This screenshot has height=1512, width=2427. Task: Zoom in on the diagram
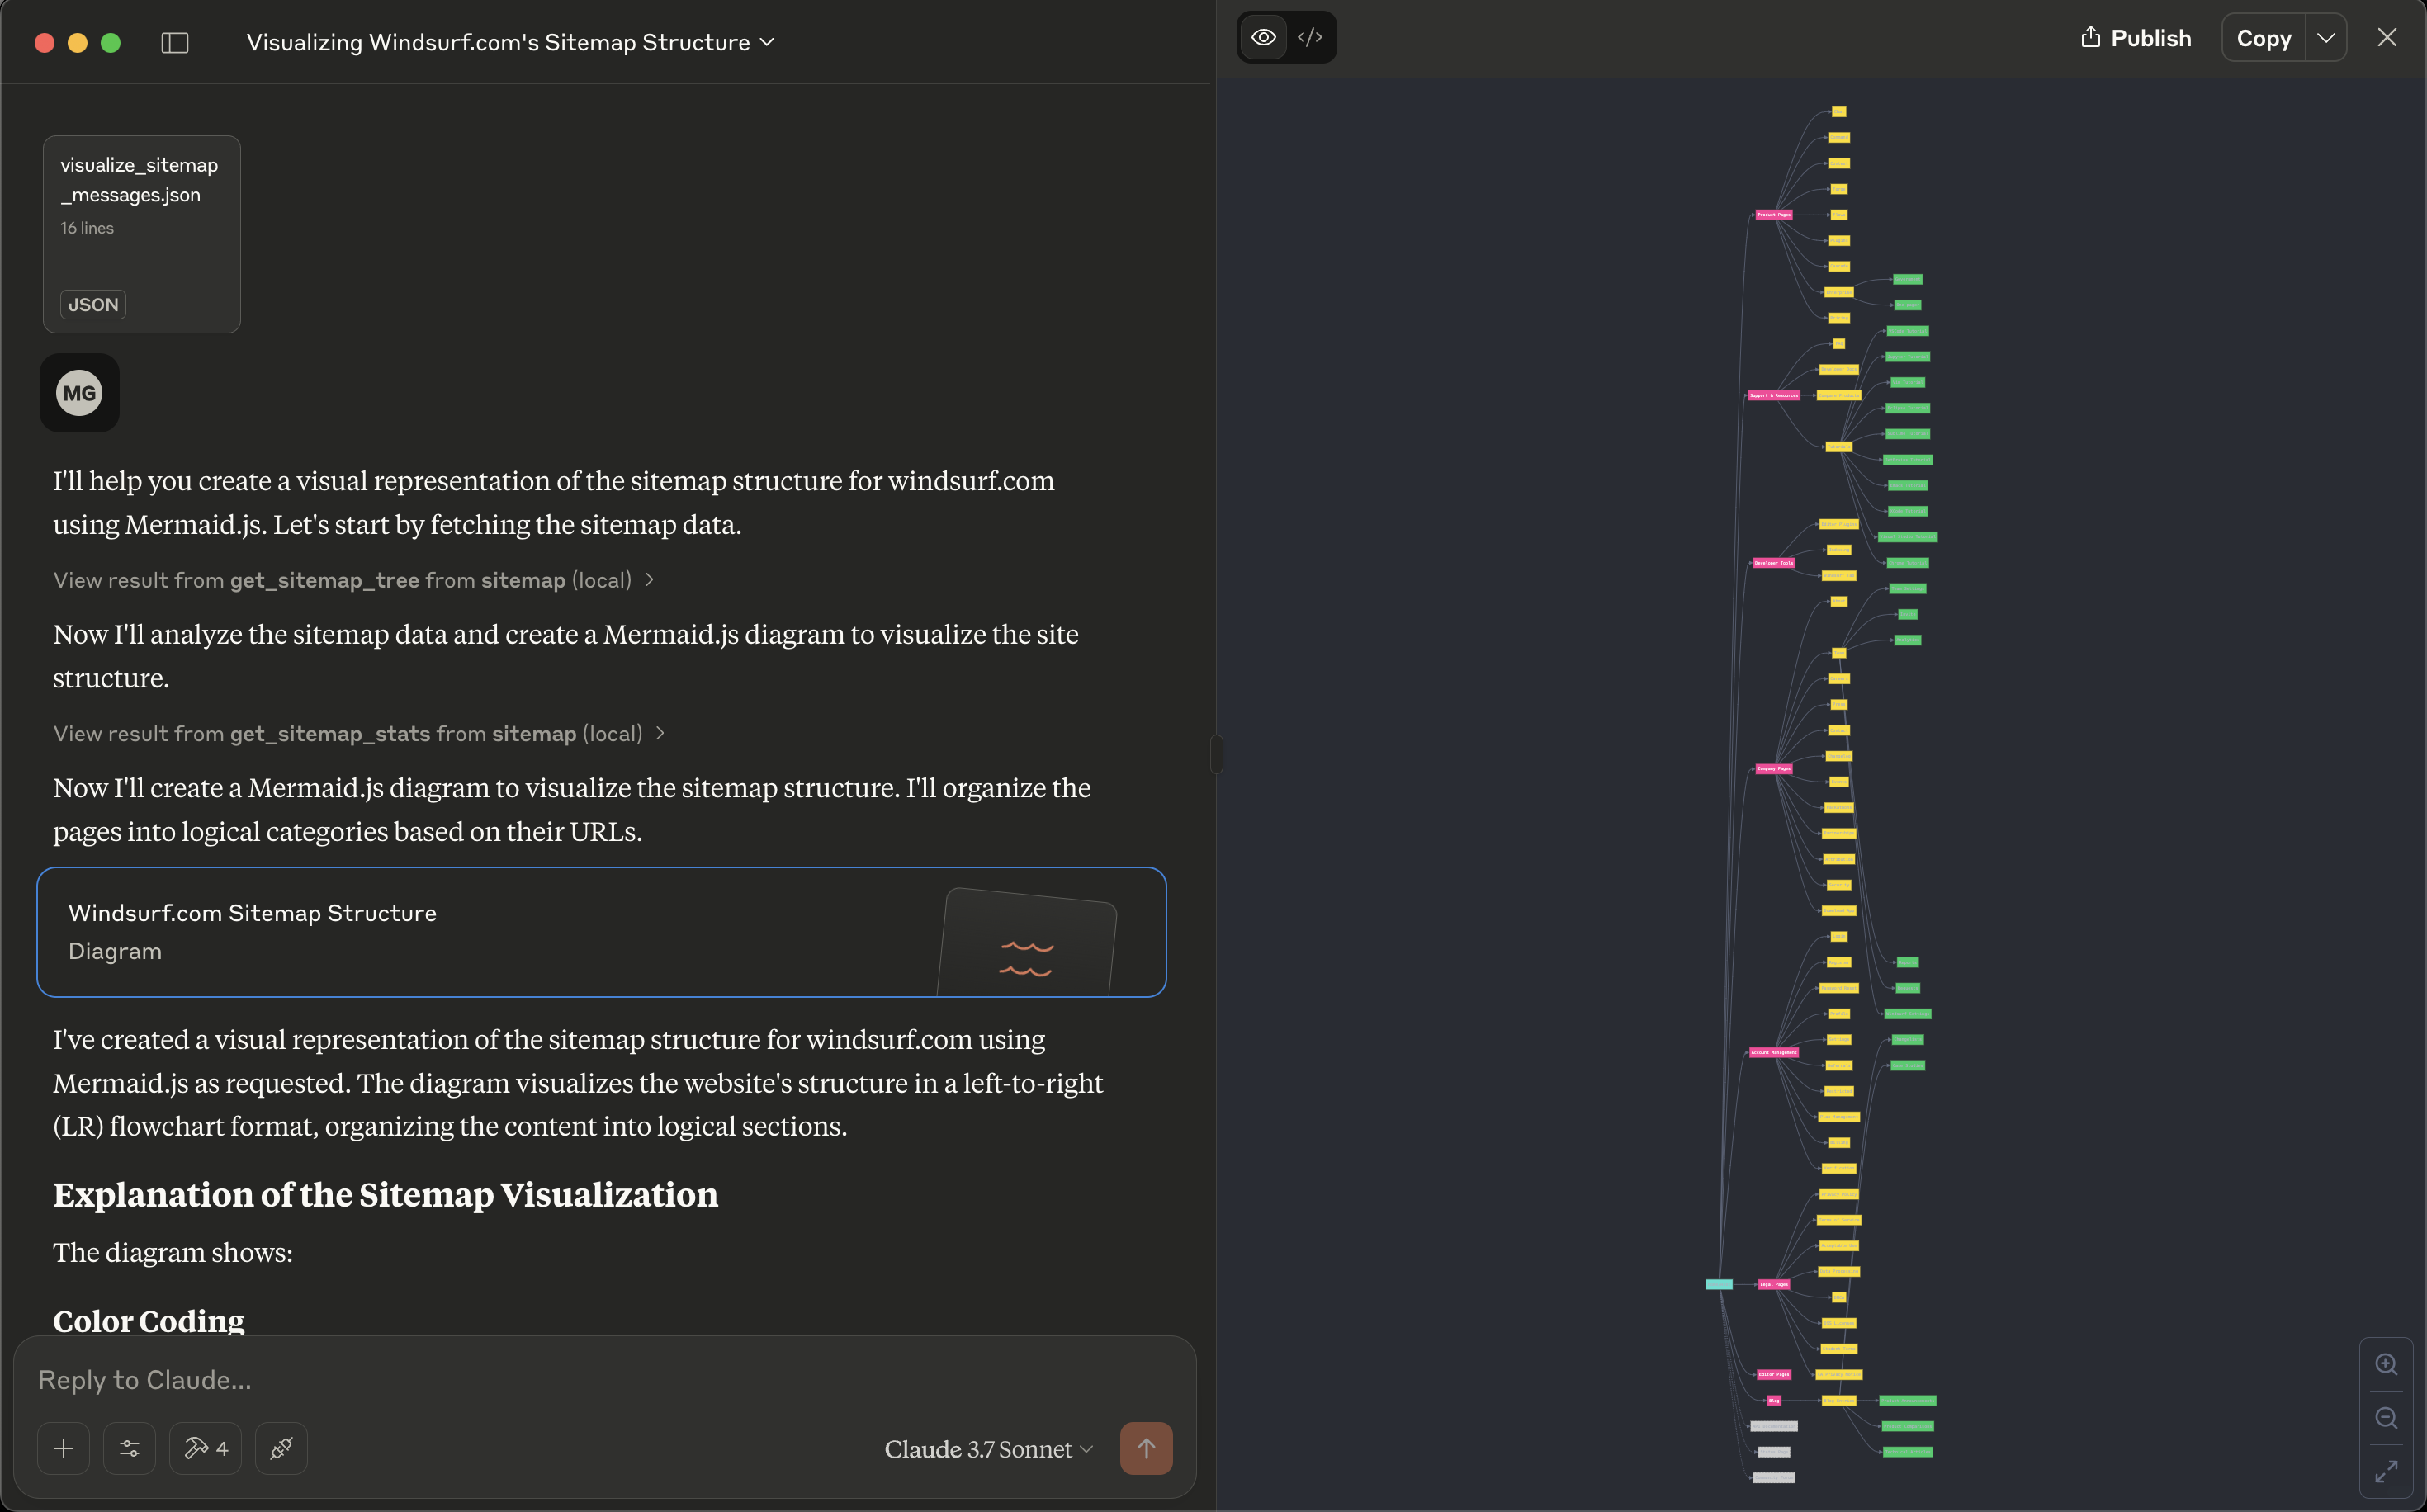pyautogui.click(x=2386, y=1365)
